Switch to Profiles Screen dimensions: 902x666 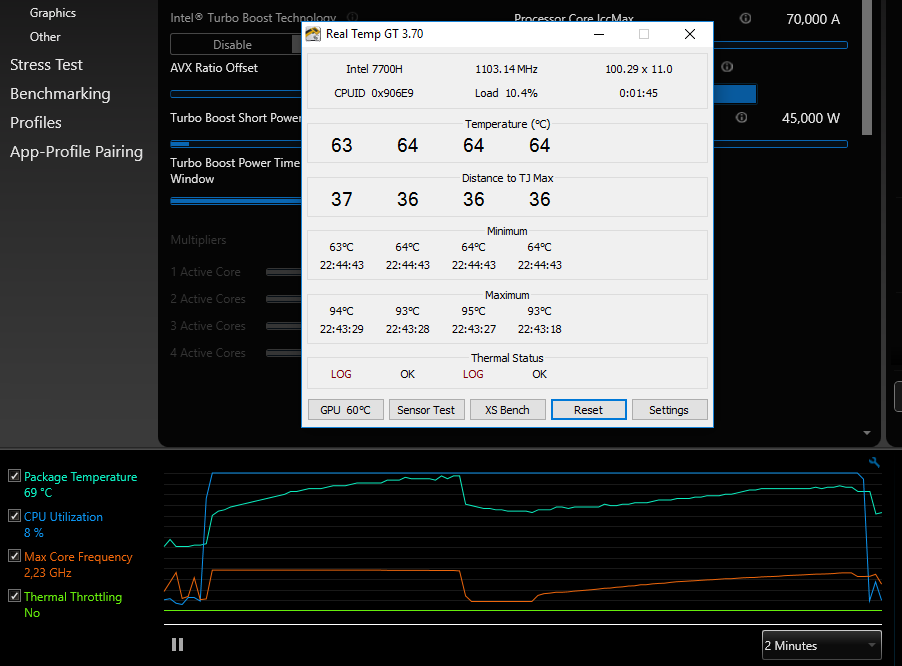click(x=36, y=123)
